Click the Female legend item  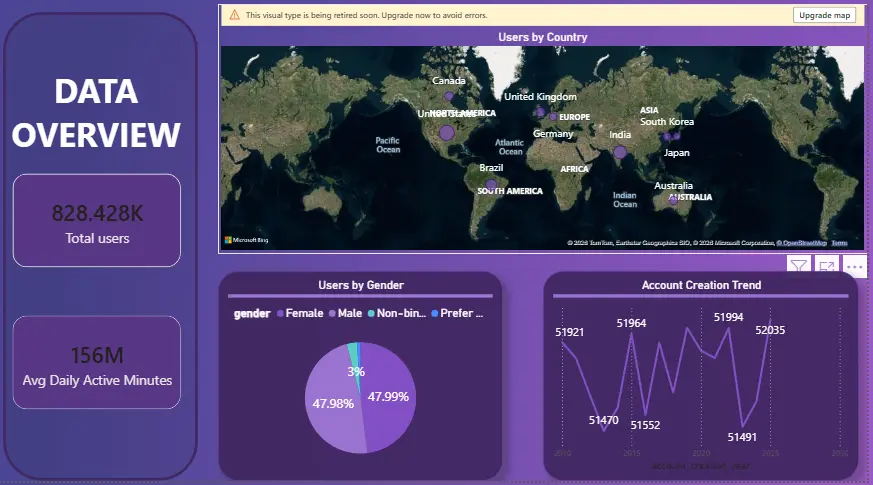point(300,313)
